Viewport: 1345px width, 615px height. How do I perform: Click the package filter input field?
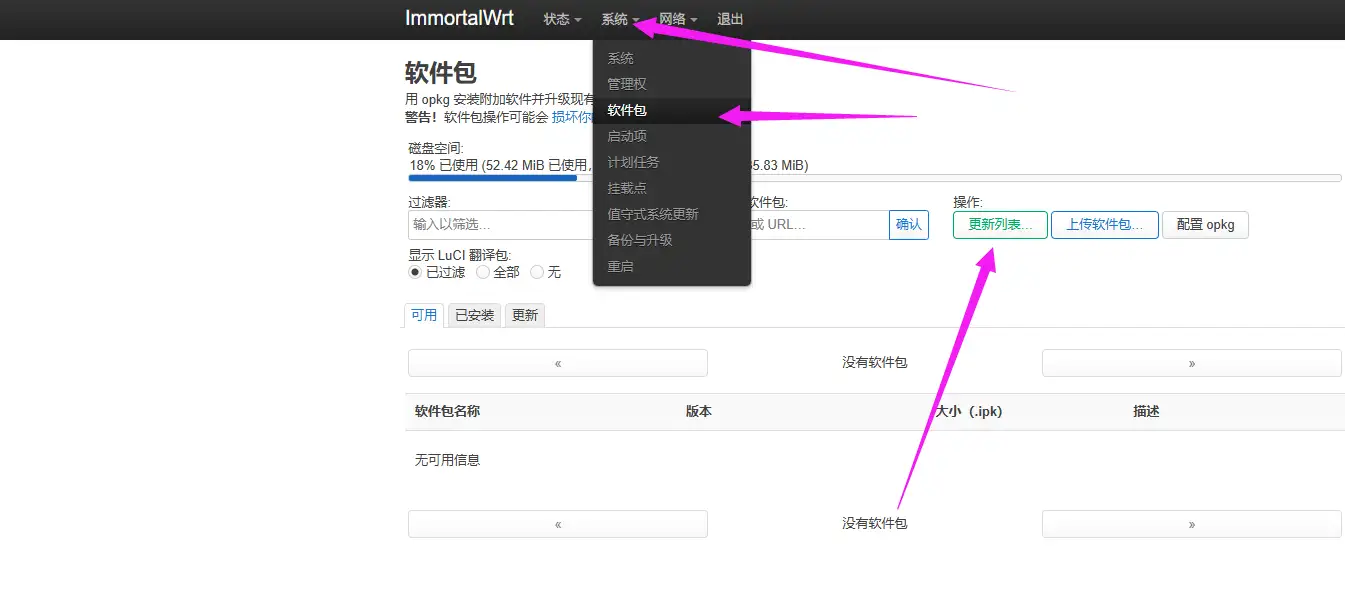pos(500,224)
